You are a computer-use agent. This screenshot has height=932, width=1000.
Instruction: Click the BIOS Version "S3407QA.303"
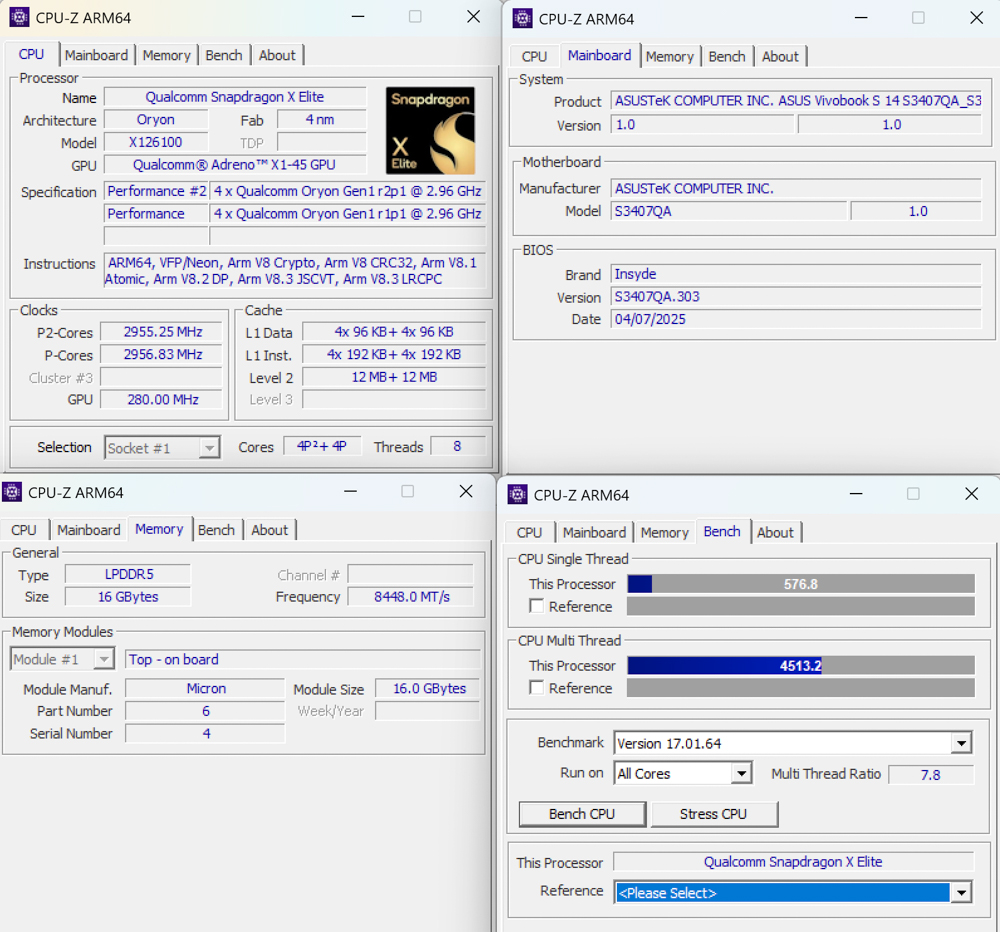[796, 297]
